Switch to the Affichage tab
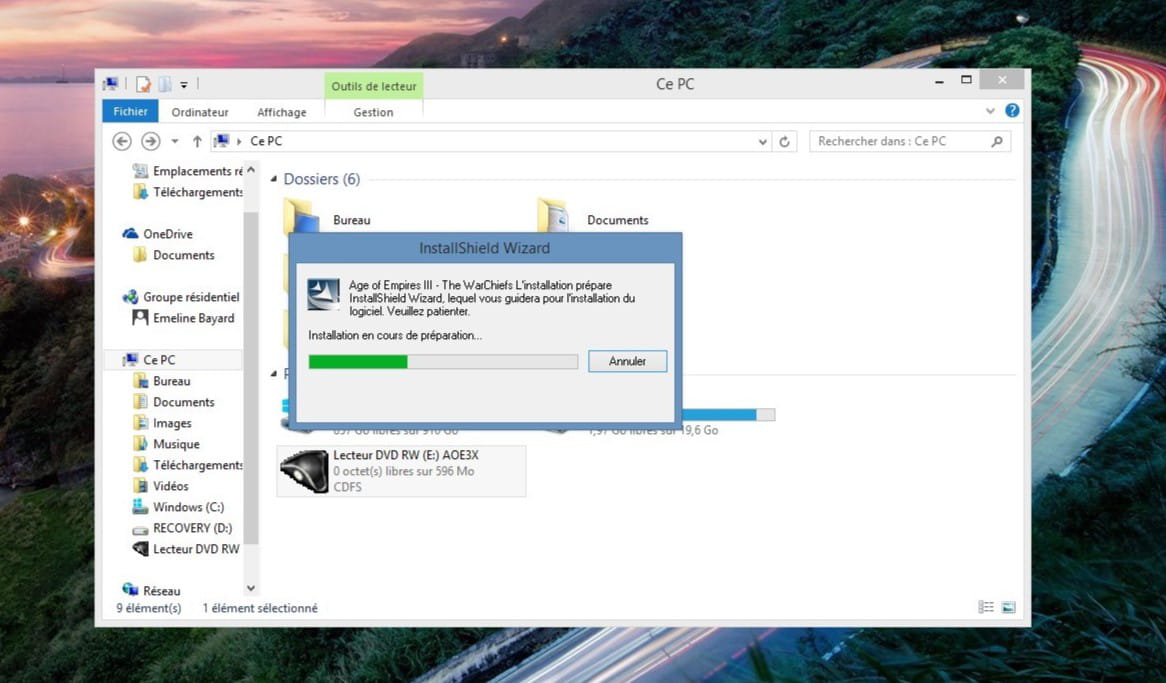Viewport: 1166px width, 683px height. click(281, 112)
